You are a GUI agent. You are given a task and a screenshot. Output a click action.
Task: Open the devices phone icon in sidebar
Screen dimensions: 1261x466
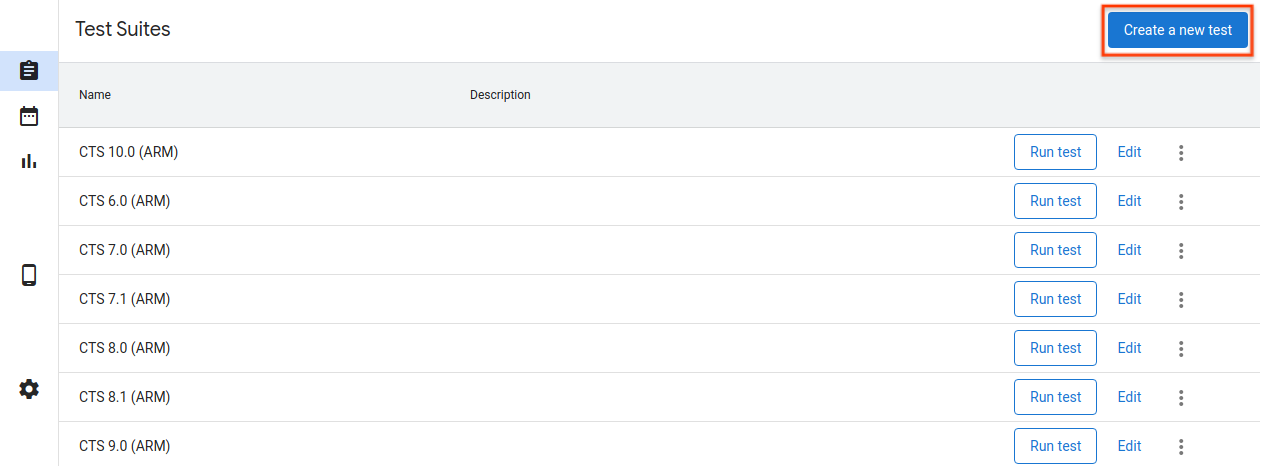click(29, 275)
